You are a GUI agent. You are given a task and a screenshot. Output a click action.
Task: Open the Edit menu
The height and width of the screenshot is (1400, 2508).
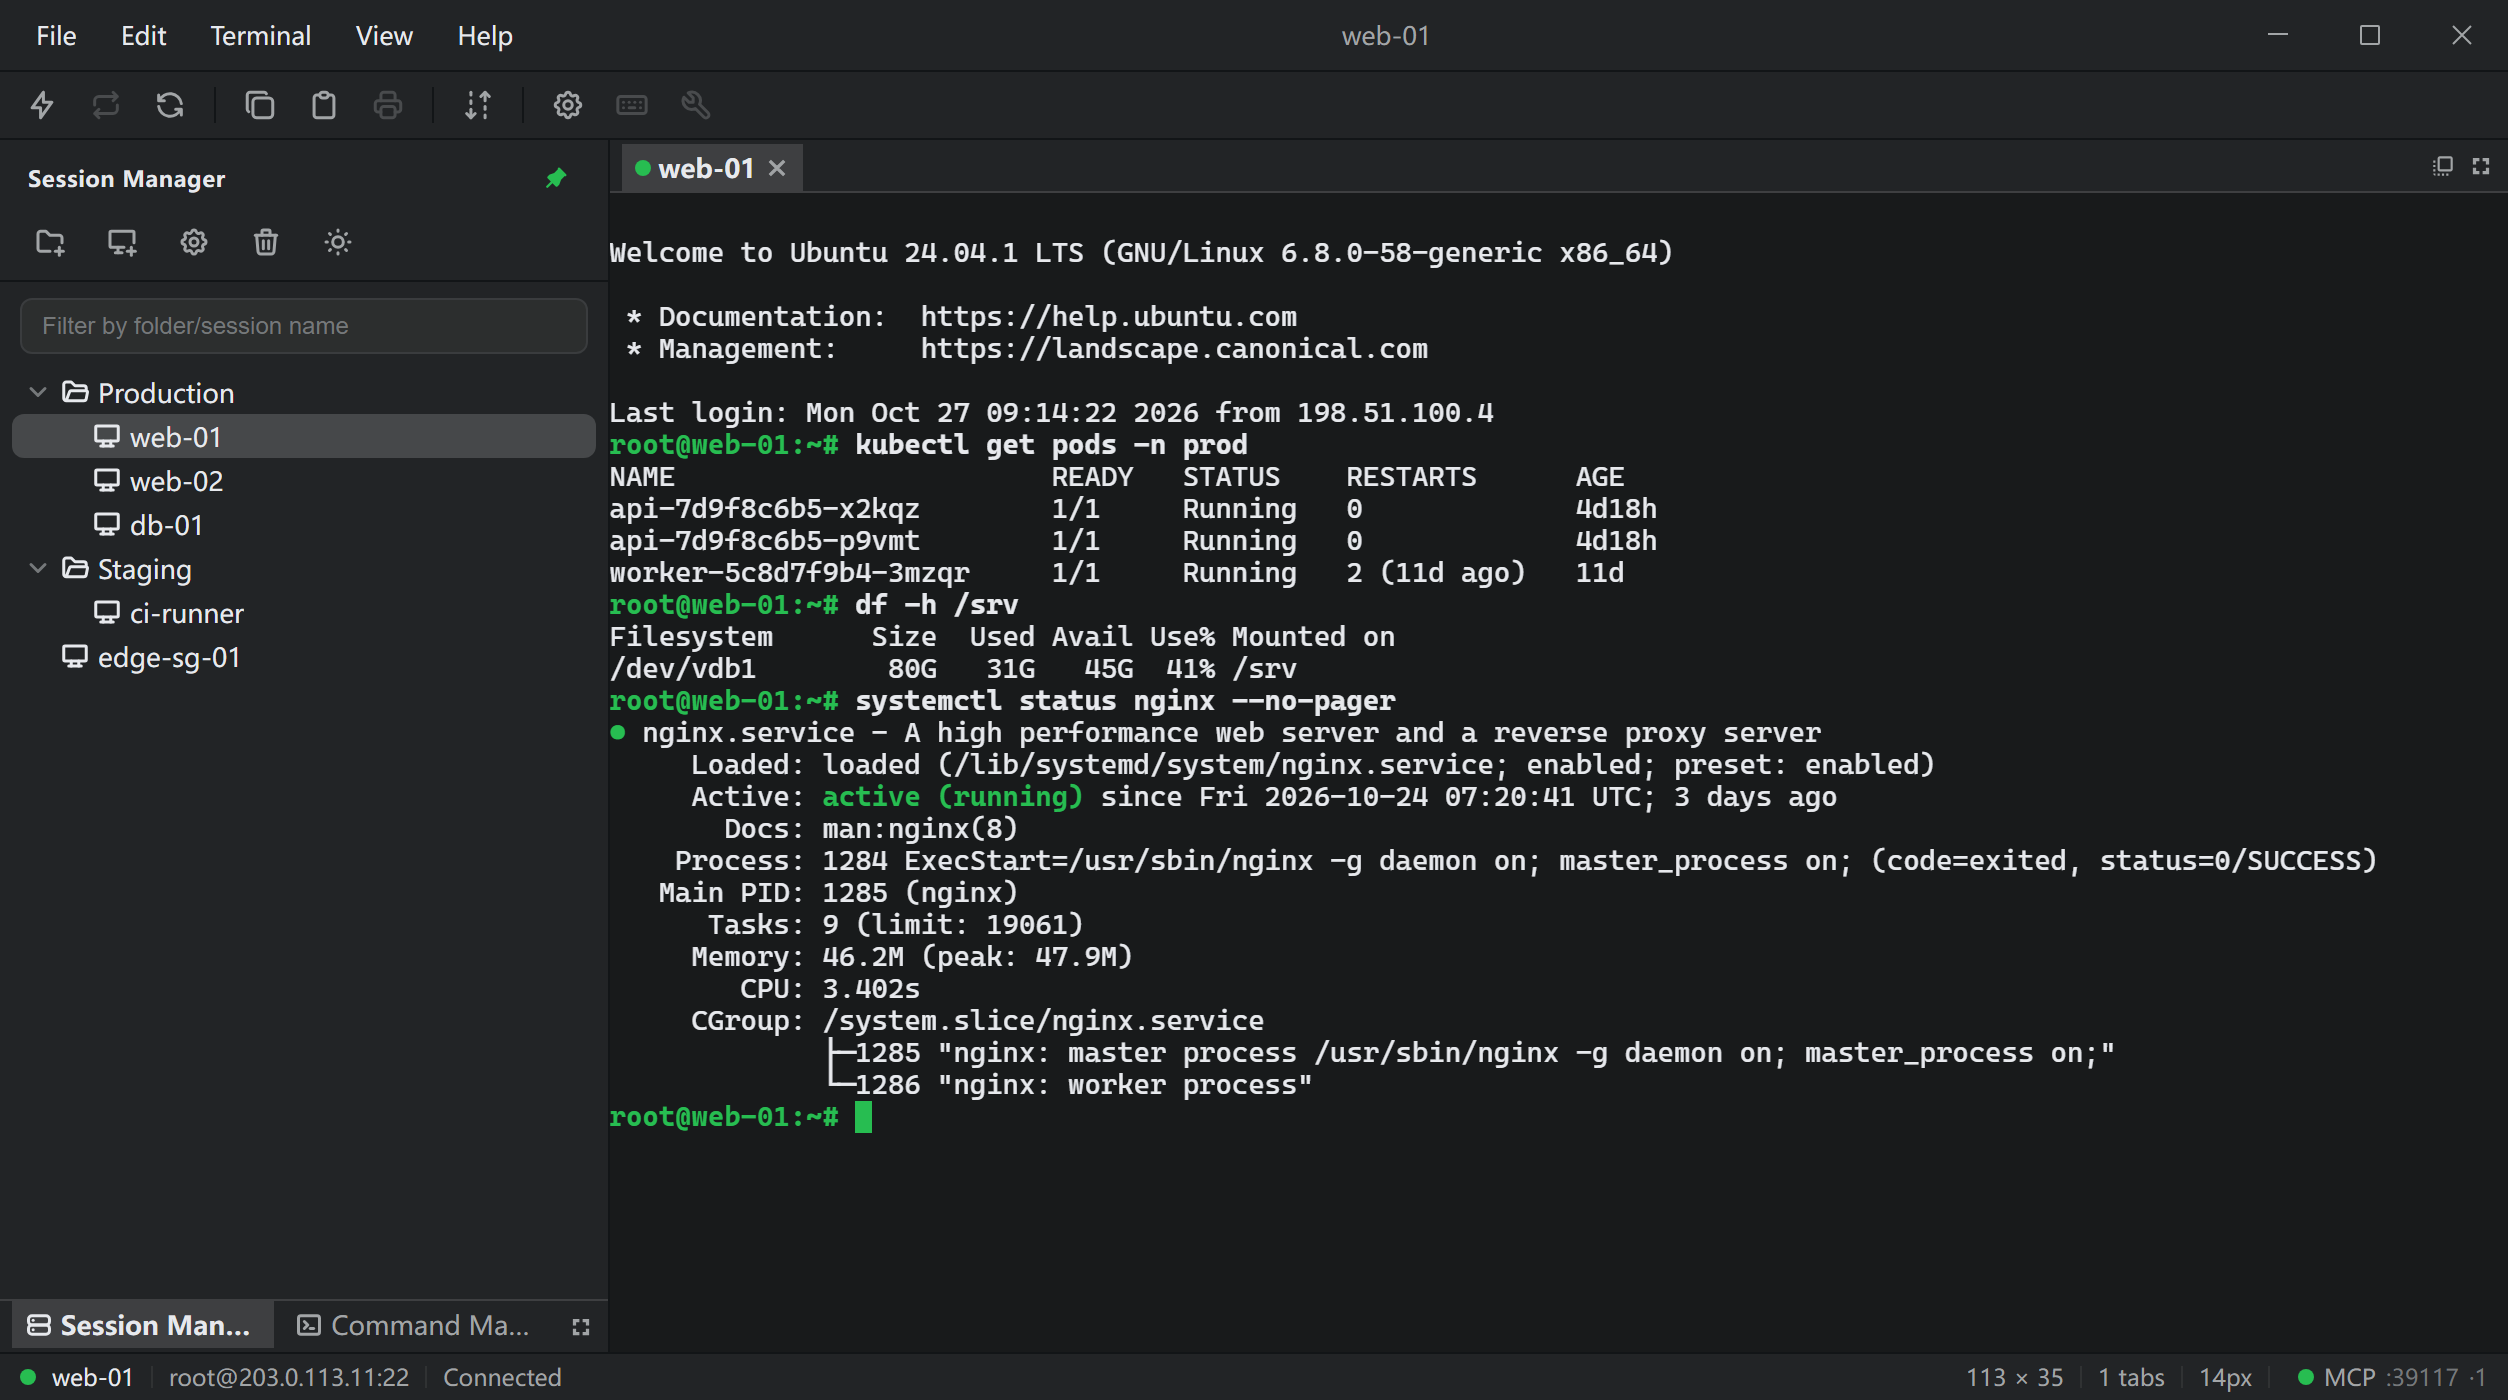[143, 36]
